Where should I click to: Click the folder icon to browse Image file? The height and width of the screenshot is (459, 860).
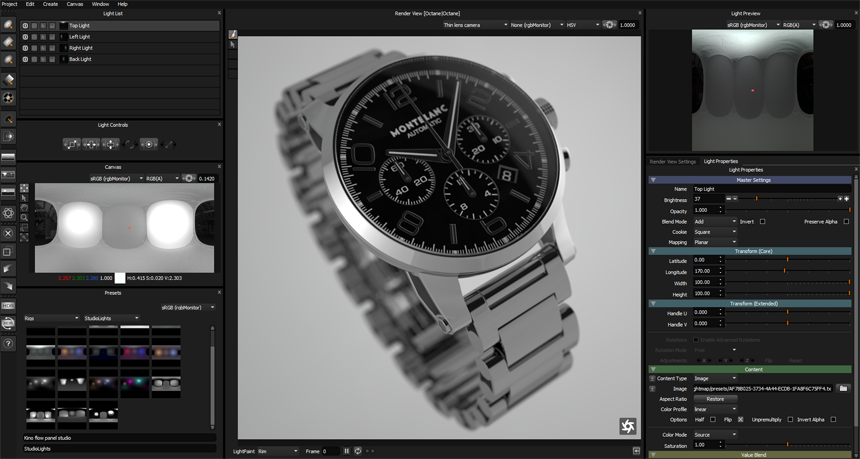[845, 388]
